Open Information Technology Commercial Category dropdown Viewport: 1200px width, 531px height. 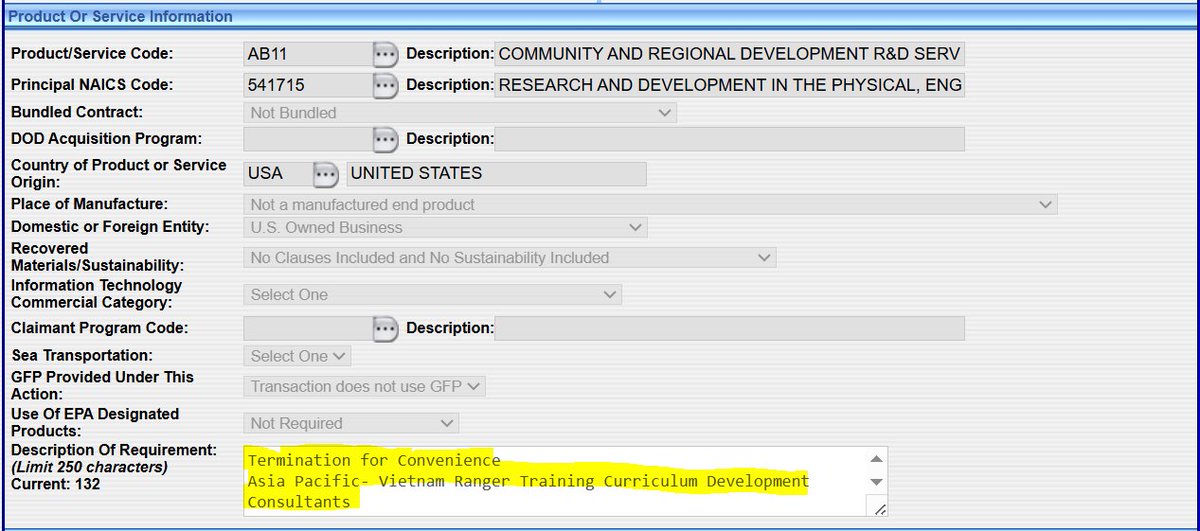(432, 295)
